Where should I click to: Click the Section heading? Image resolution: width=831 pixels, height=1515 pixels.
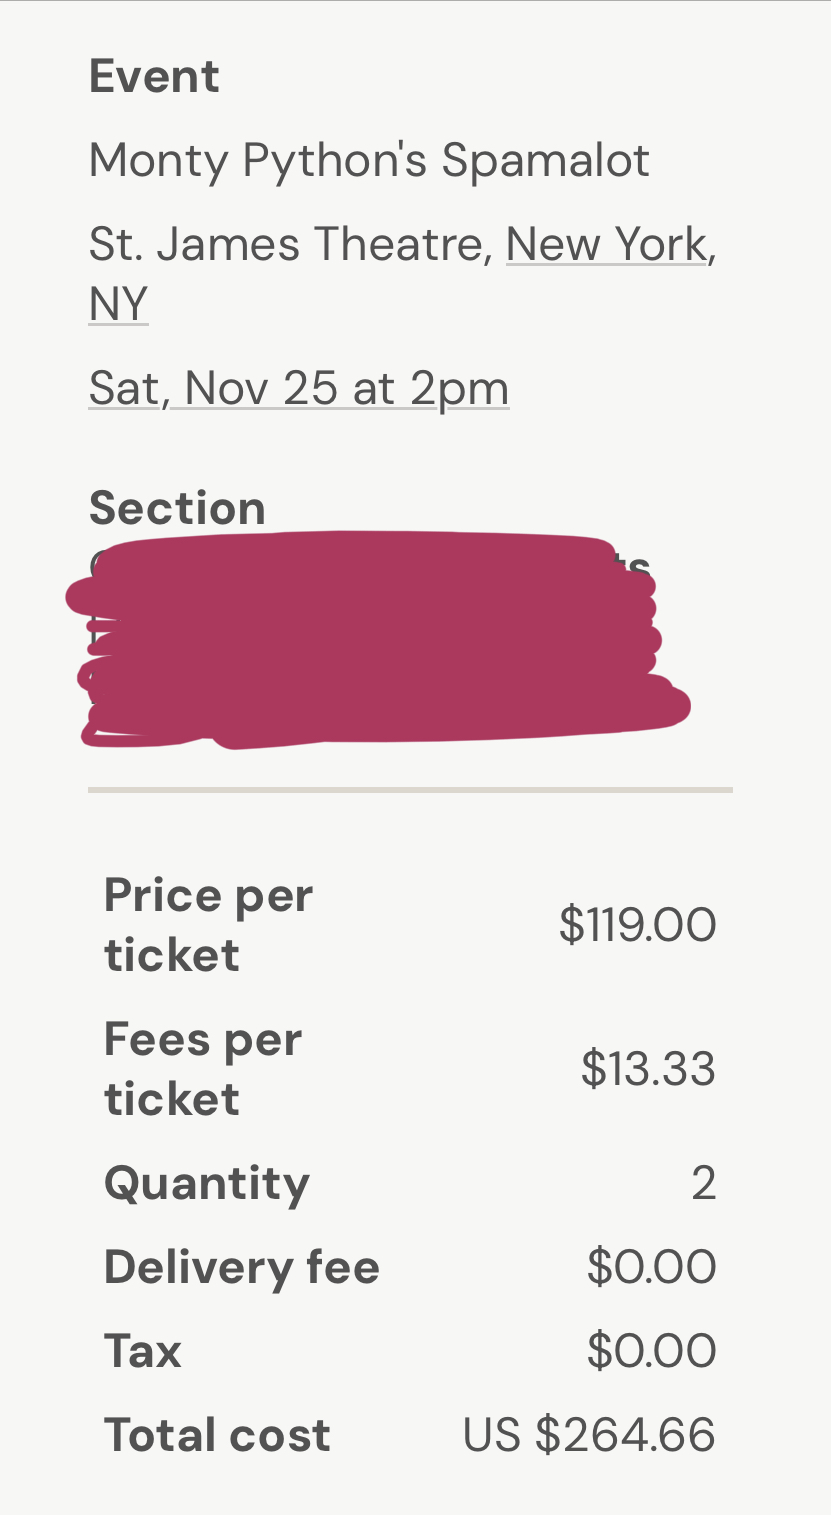(177, 508)
